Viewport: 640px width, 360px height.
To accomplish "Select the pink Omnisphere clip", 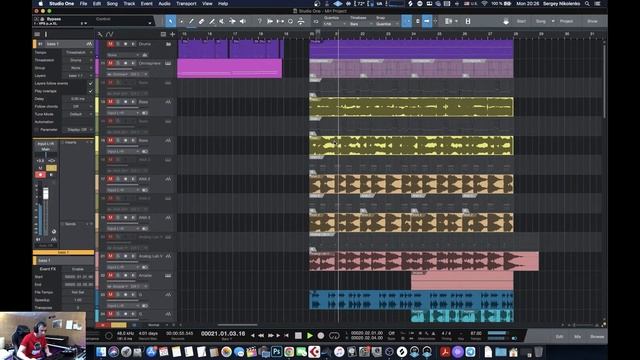I will point(229,68).
